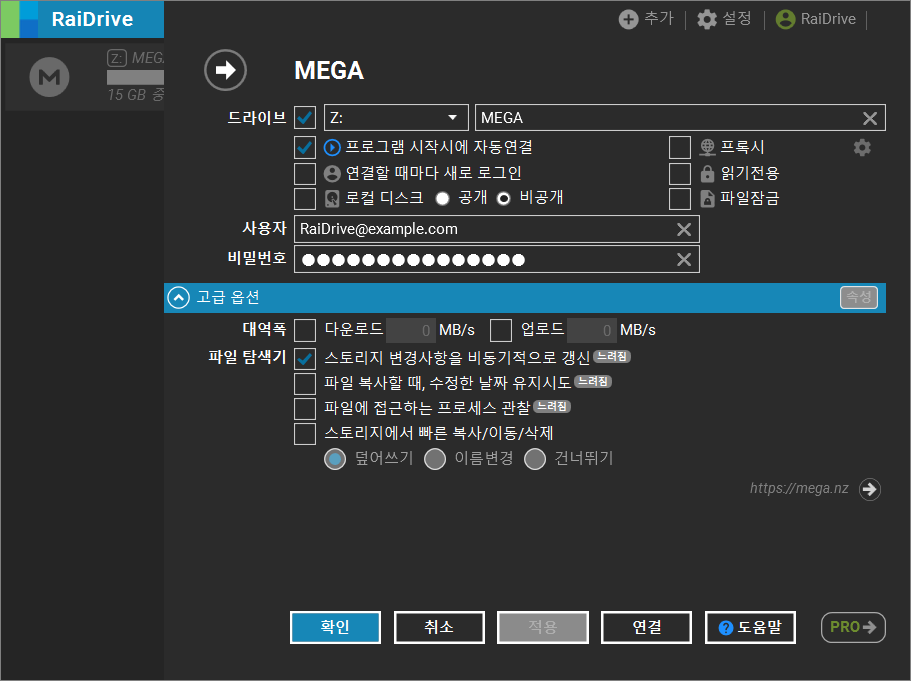This screenshot has height=681, width=911.
Task: Clear the MEGA drive name field
Action: coord(870,118)
